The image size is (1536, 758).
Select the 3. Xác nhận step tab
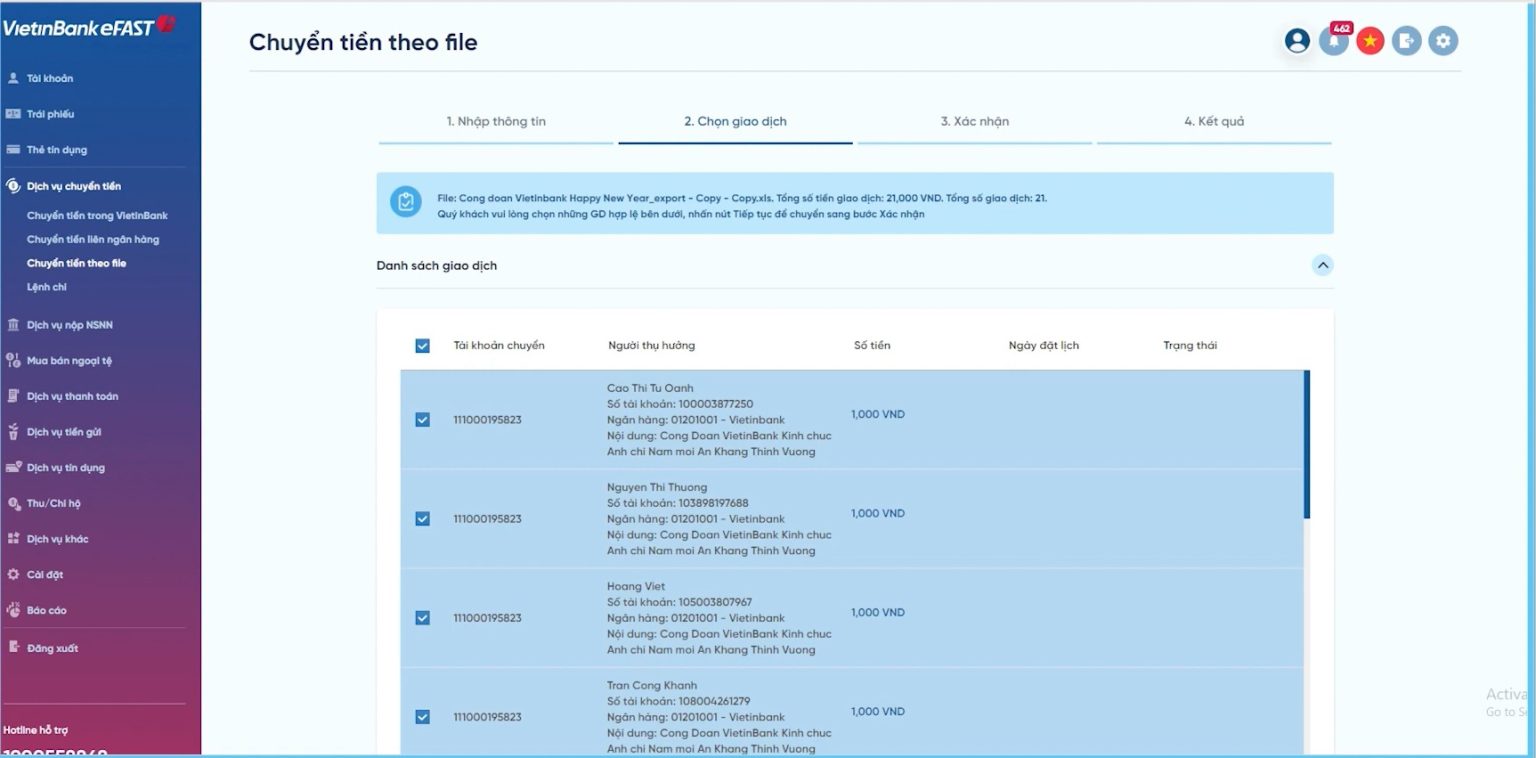click(x=974, y=122)
